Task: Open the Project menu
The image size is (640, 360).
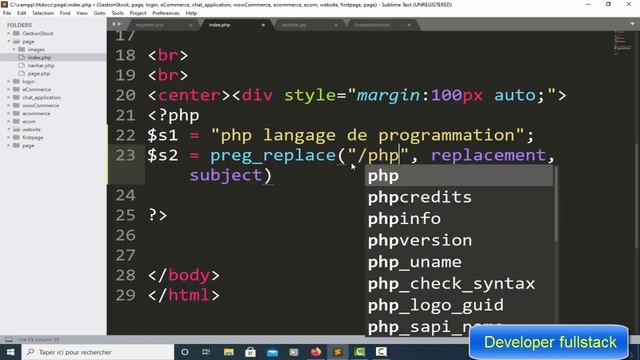Action: click(138, 13)
